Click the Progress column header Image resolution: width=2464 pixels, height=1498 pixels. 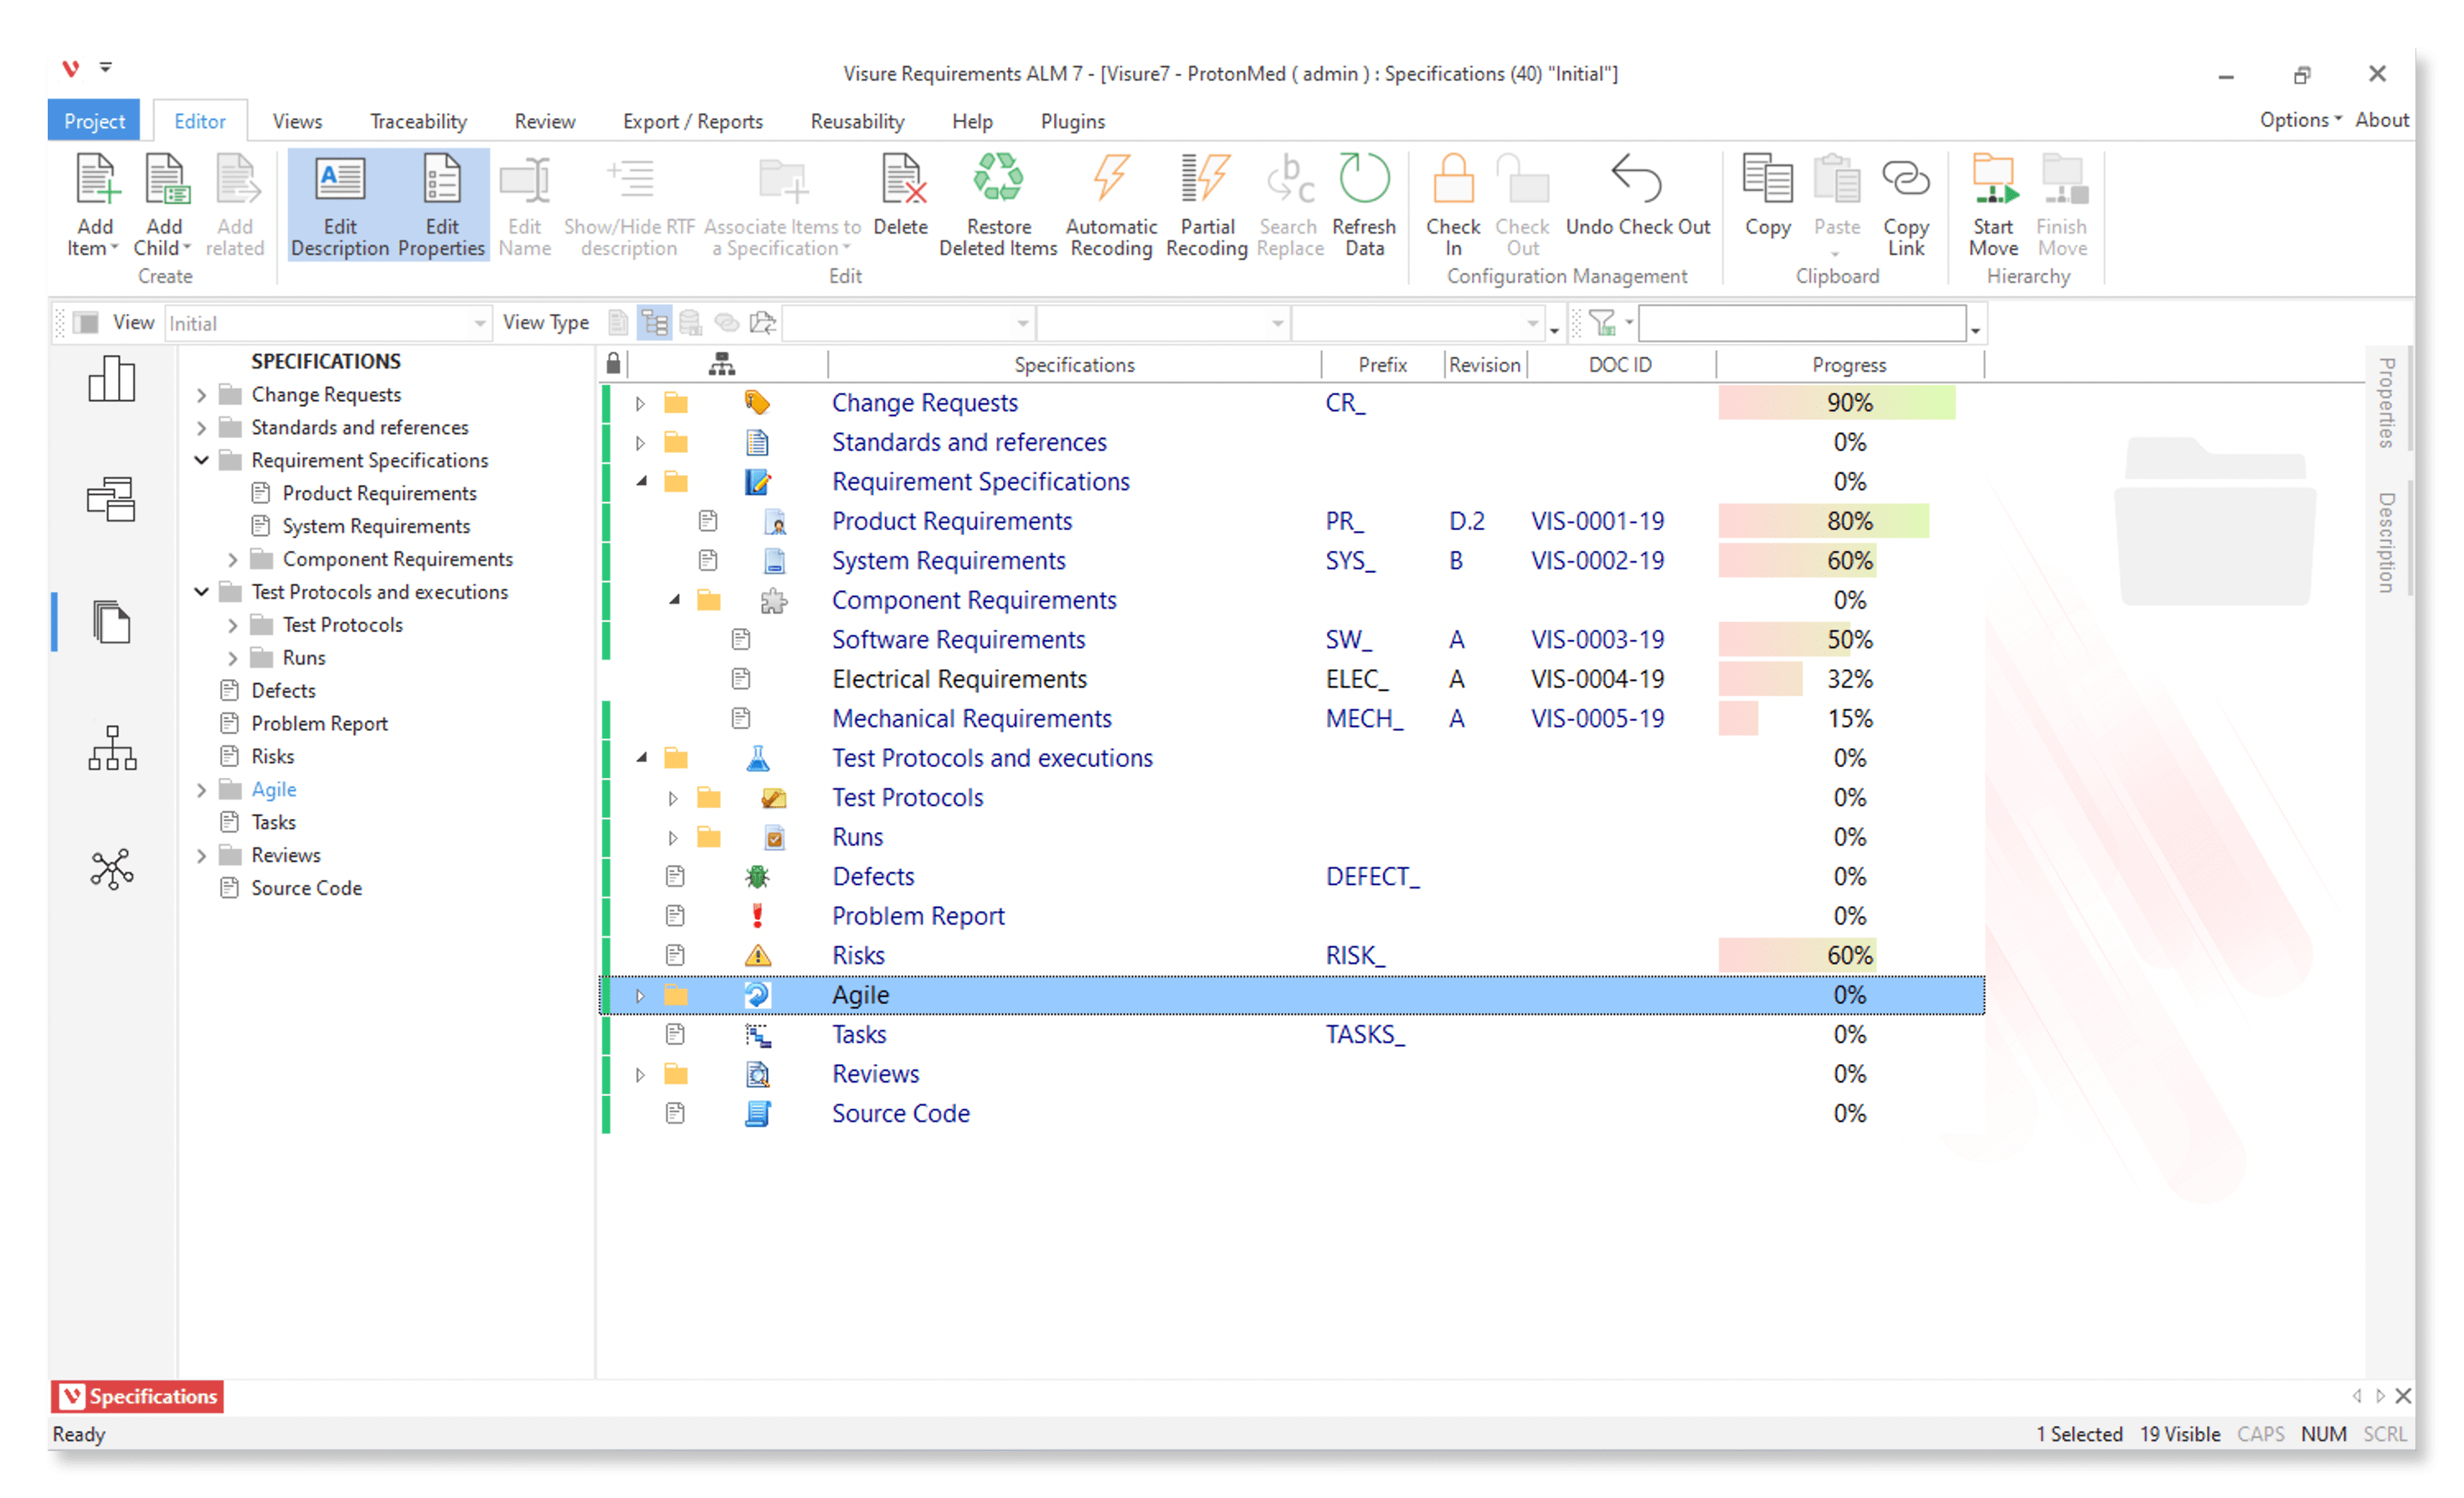pos(1849,365)
